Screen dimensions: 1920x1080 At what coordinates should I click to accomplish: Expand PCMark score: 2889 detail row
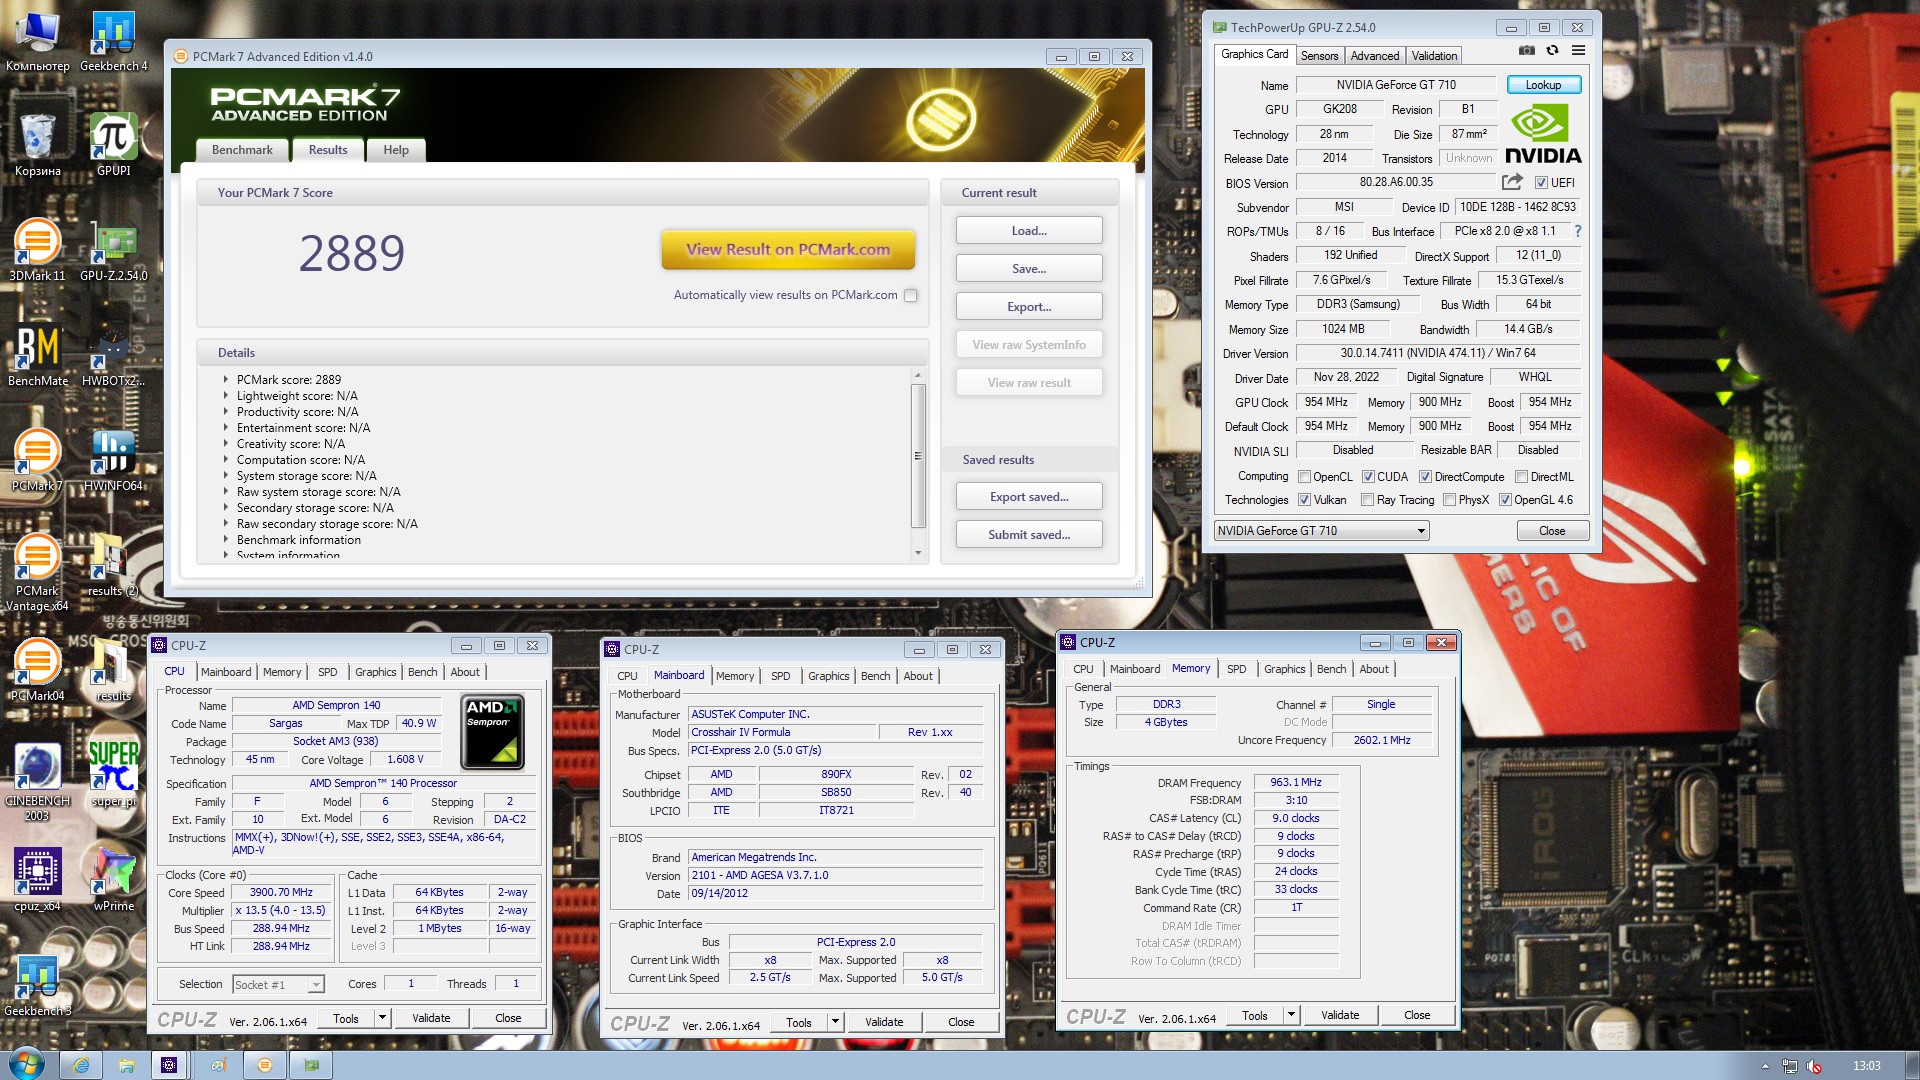(x=226, y=380)
